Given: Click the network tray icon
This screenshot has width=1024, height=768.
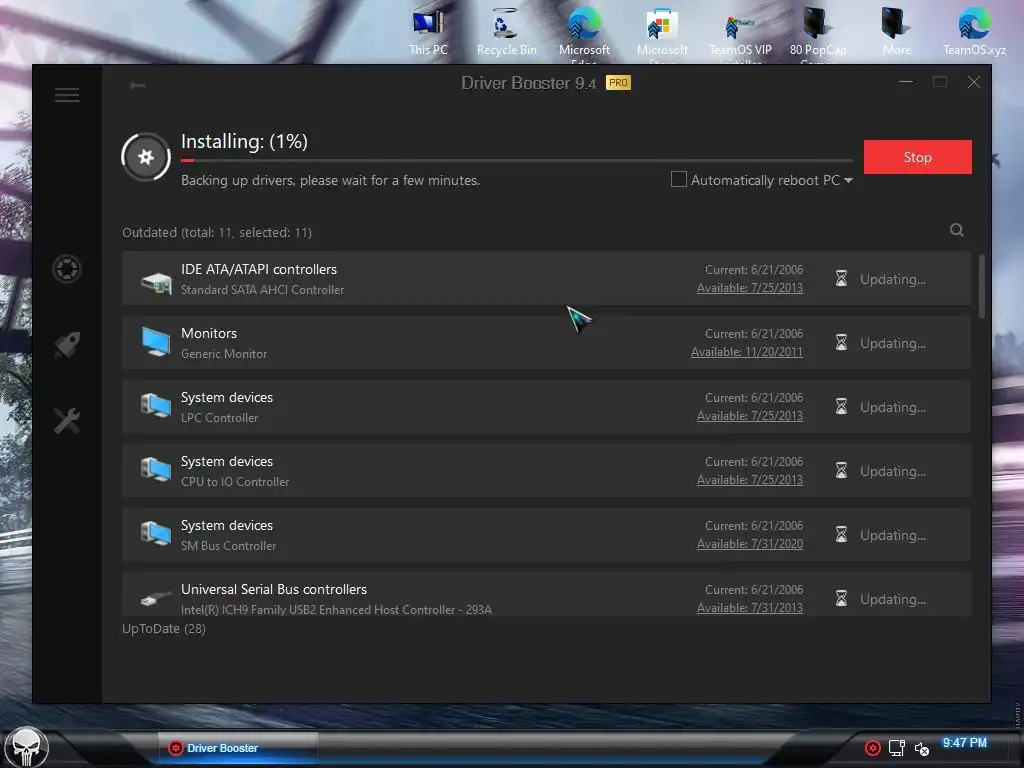Looking at the screenshot, I should coord(897,748).
